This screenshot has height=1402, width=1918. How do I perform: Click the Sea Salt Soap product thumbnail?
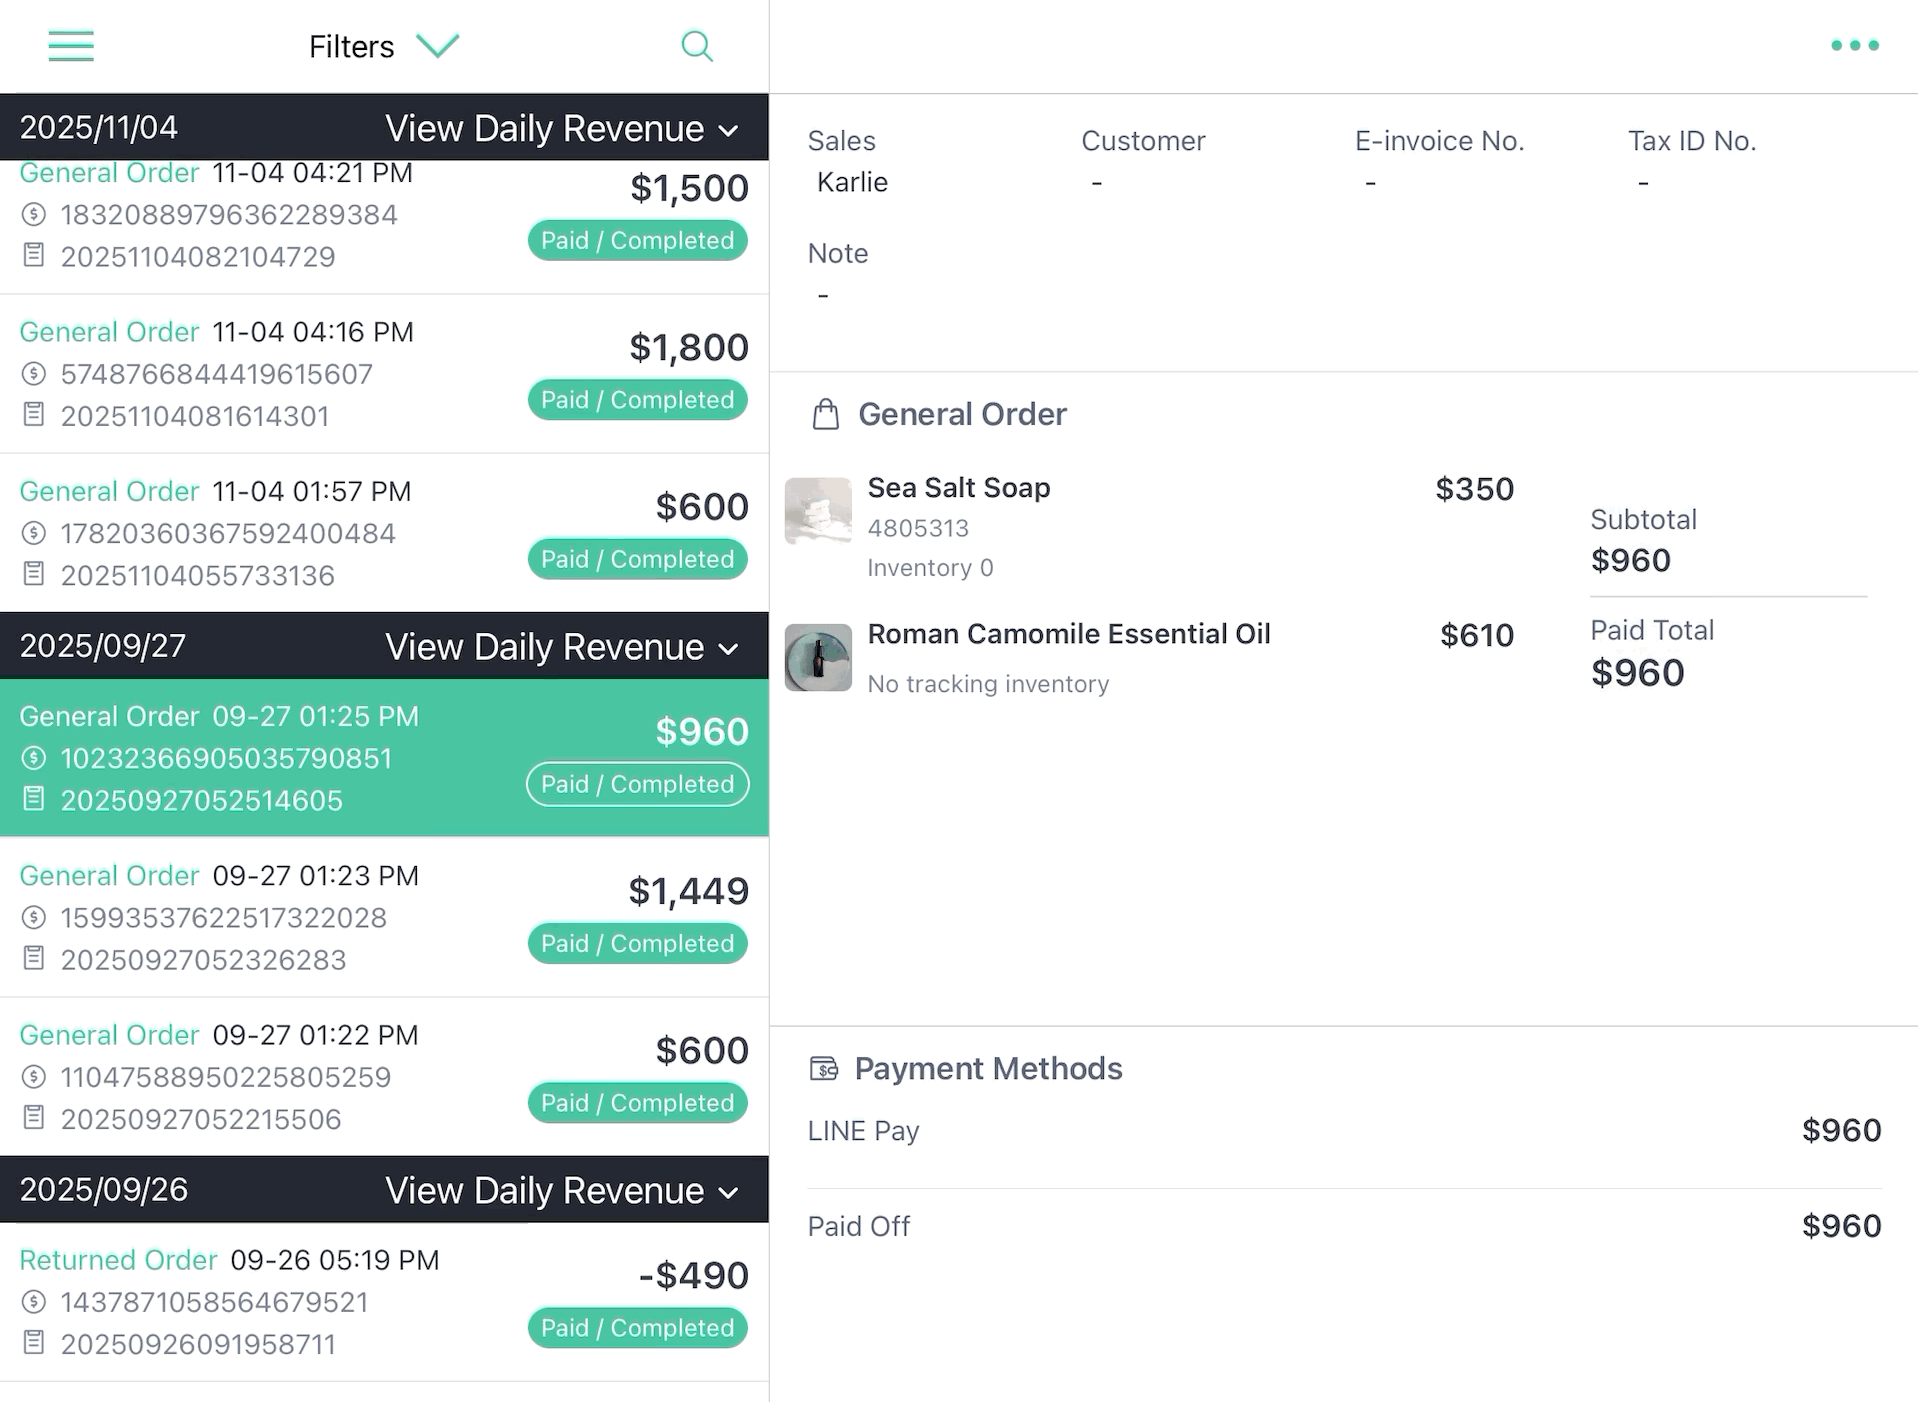click(x=818, y=511)
